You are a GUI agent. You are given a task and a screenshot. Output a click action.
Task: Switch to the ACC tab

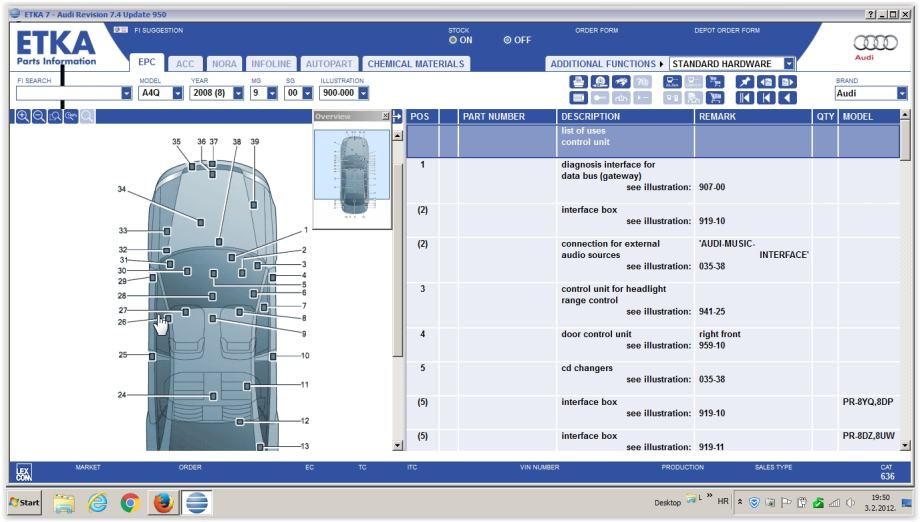[x=185, y=64]
